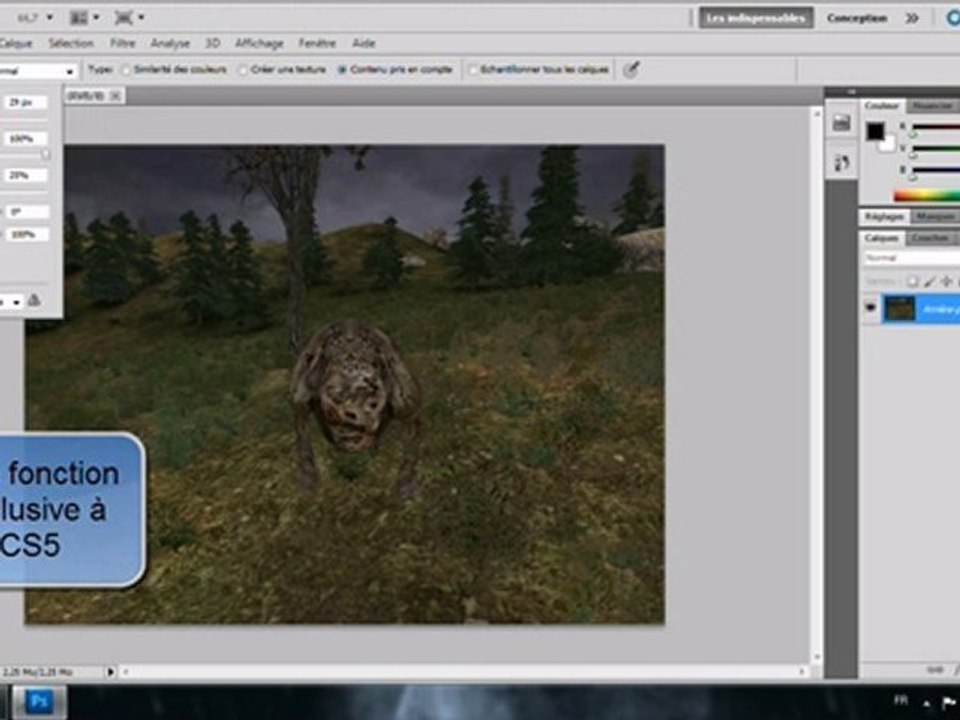Open the zoom level dropdown
The width and height of the screenshot is (960, 720).
tap(50, 18)
